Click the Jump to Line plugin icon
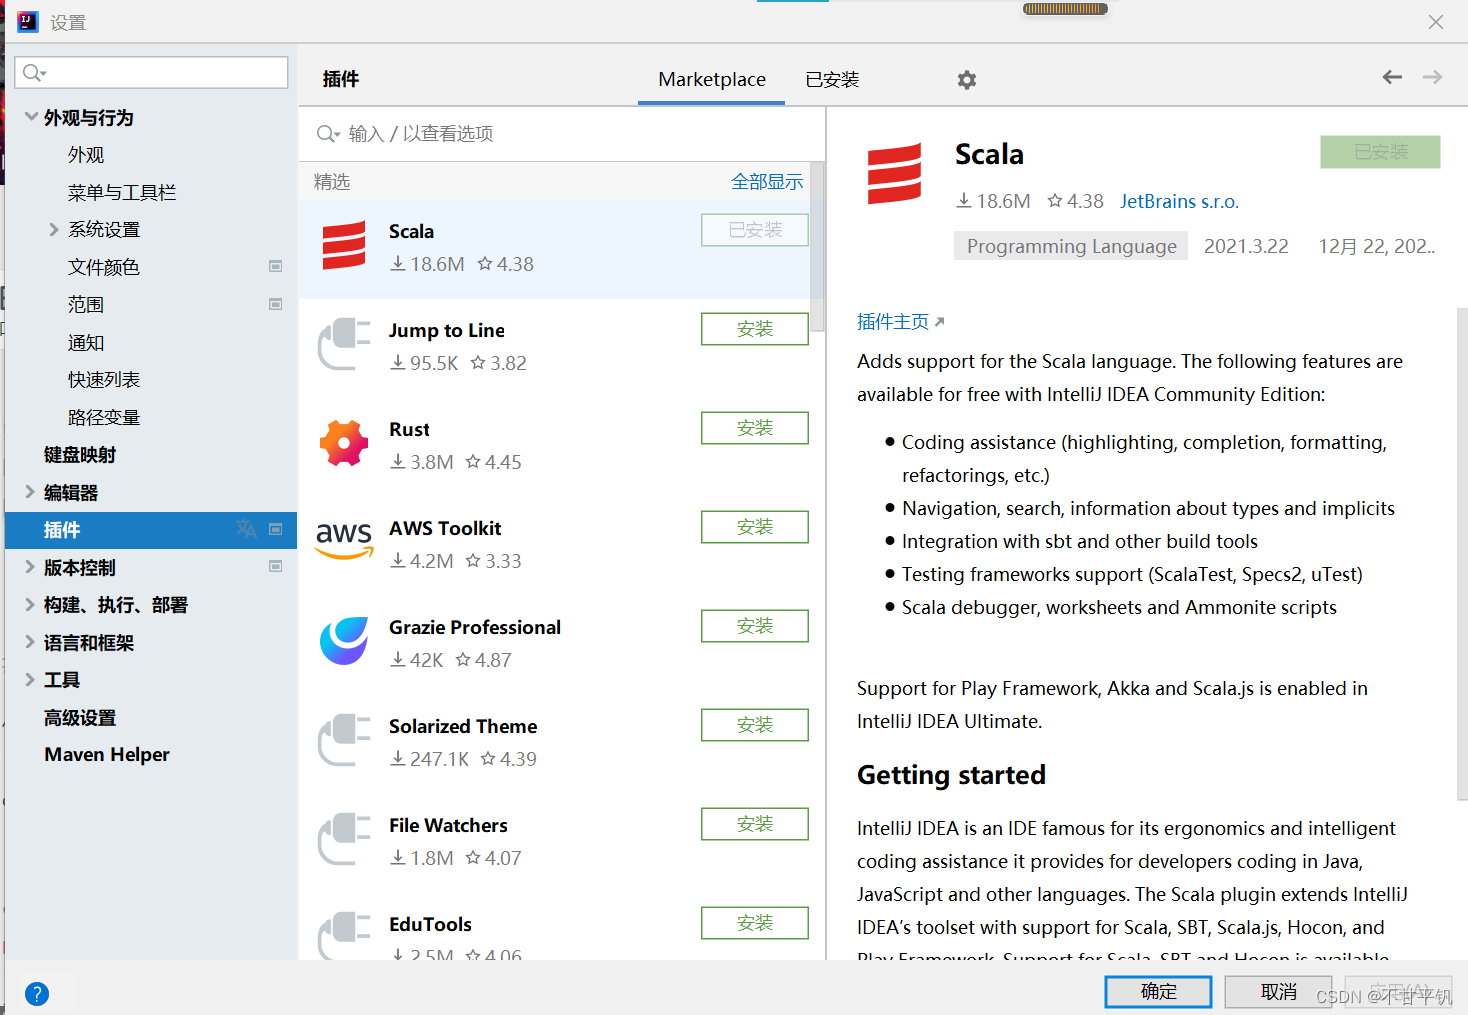Image resolution: width=1468 pixels, height=1015 pixels. pyautogui.click(x=344, y=344)
